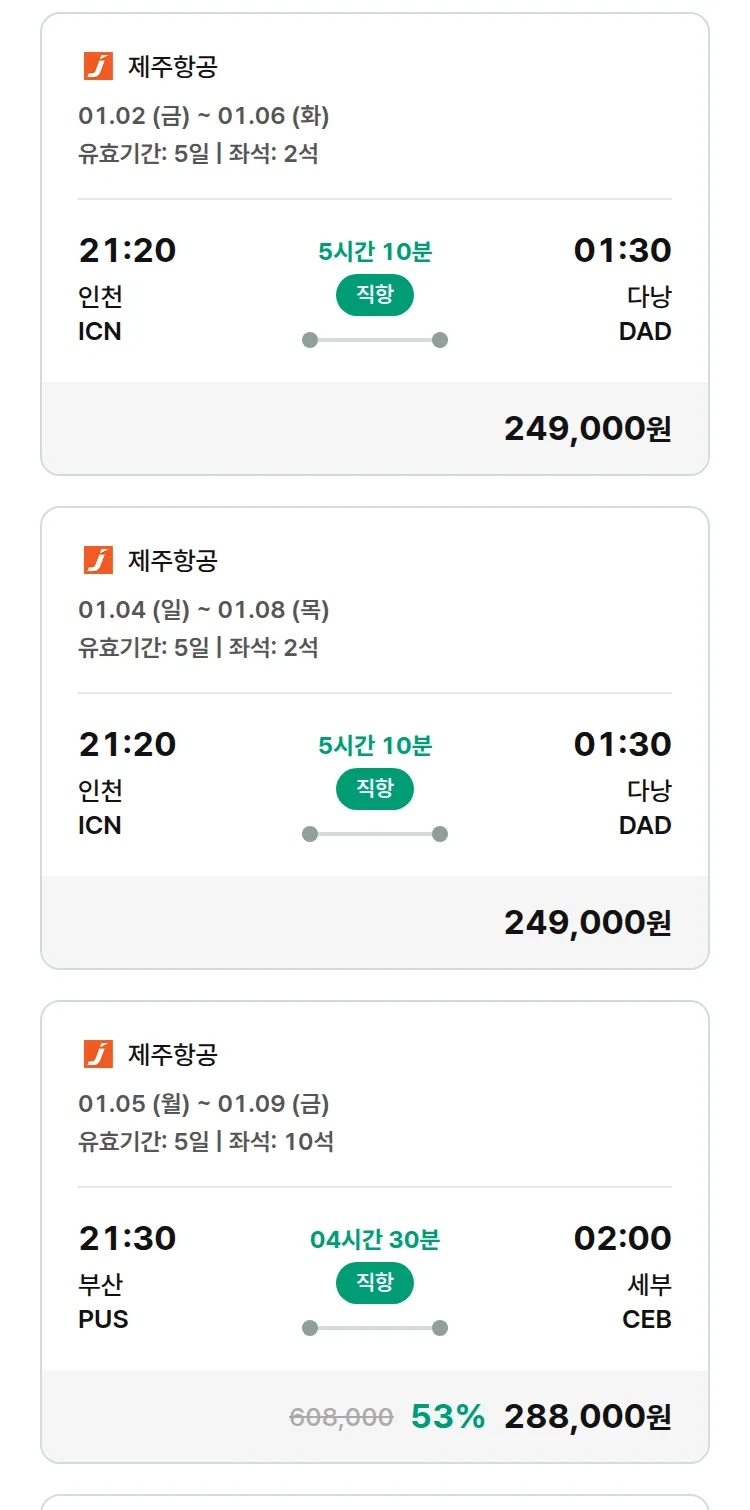
Task: Click the struck-through 608,000 original price
Action: 341,1417
